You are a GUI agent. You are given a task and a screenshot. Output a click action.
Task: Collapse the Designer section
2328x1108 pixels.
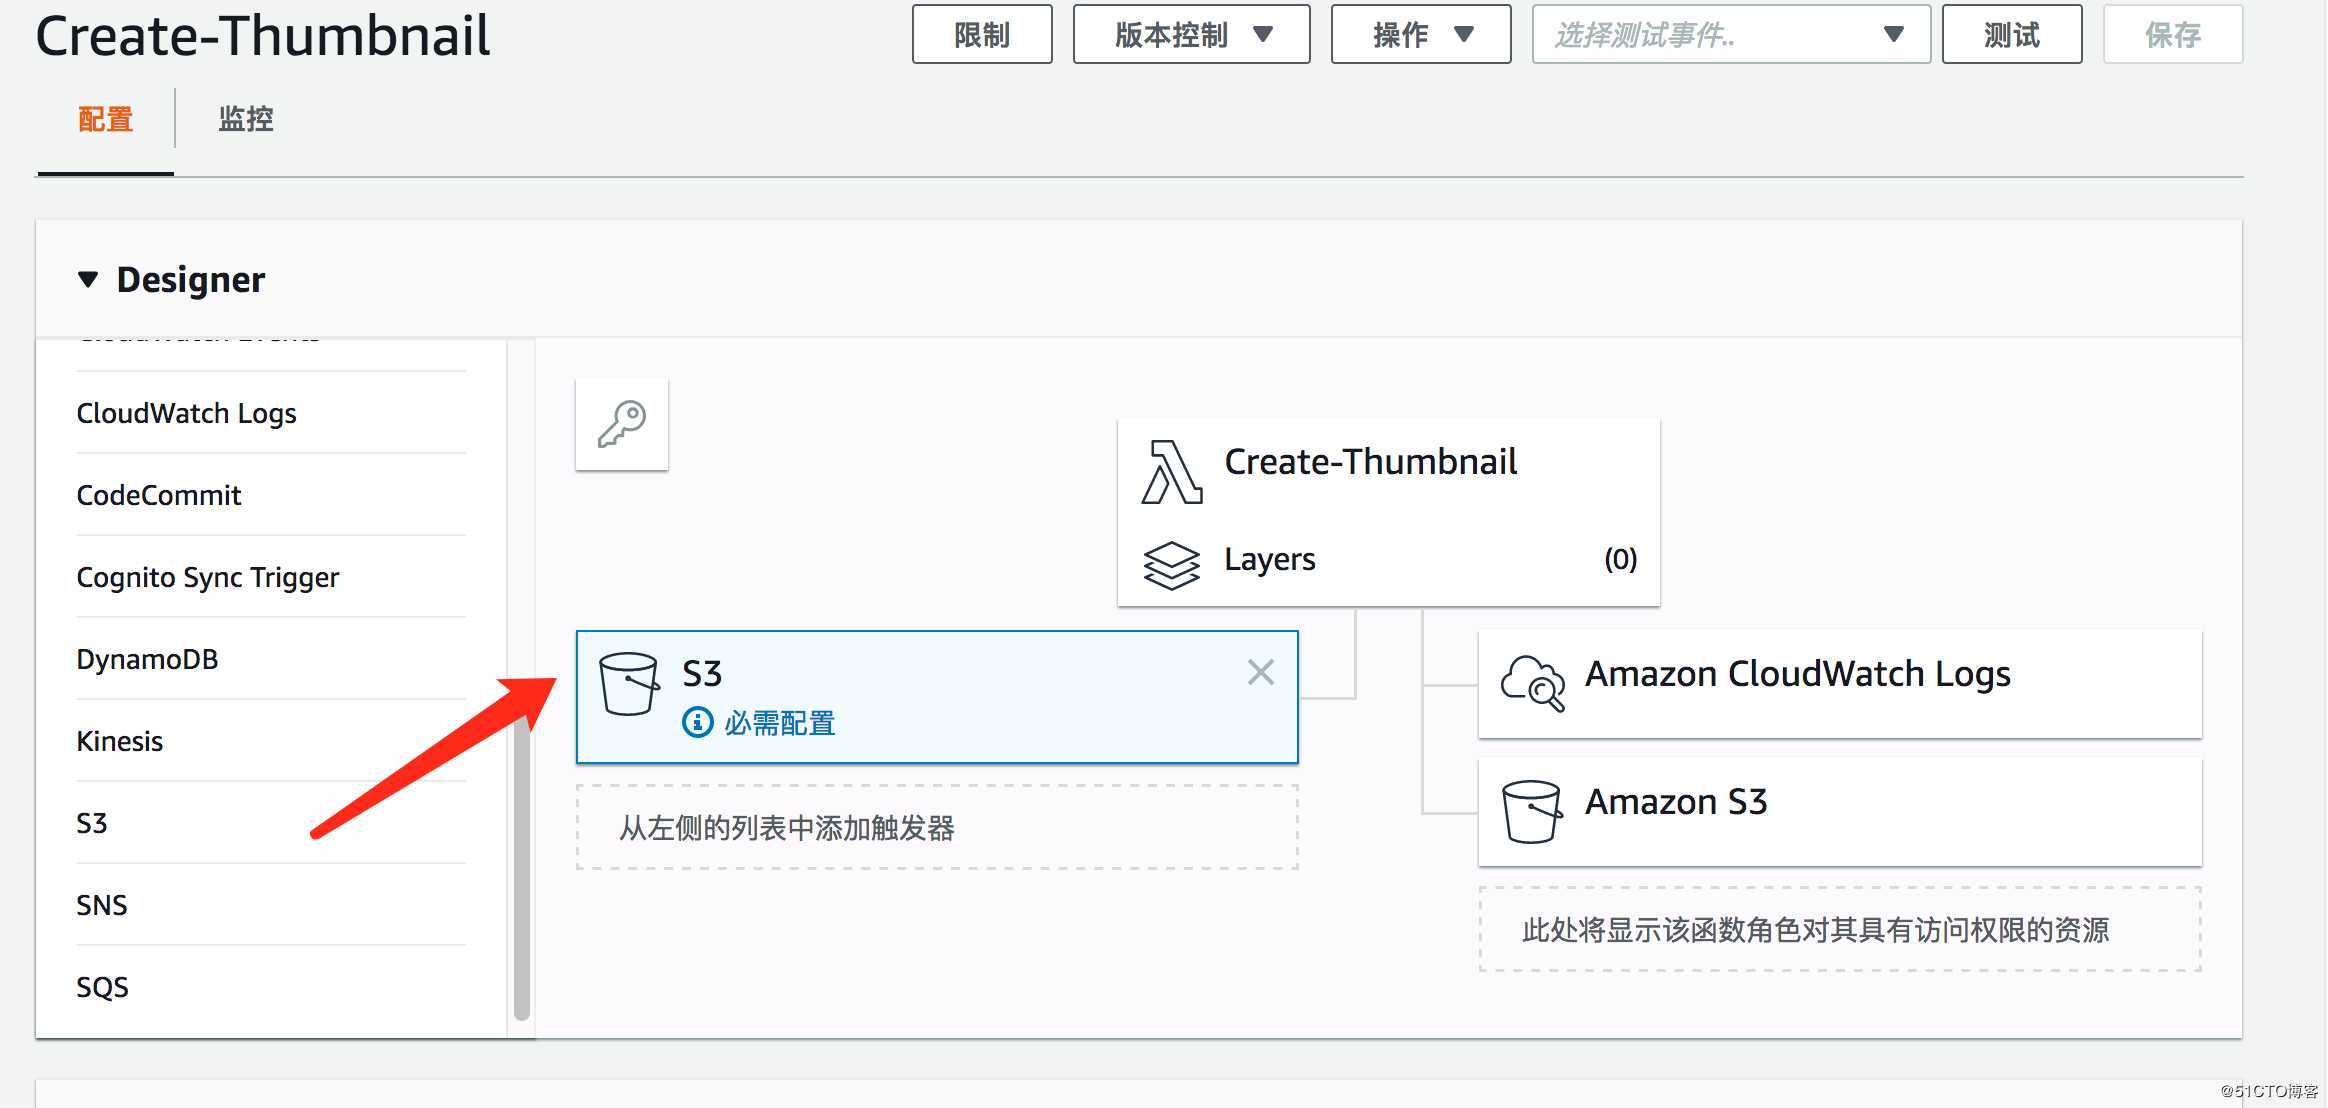click(88, 279)
